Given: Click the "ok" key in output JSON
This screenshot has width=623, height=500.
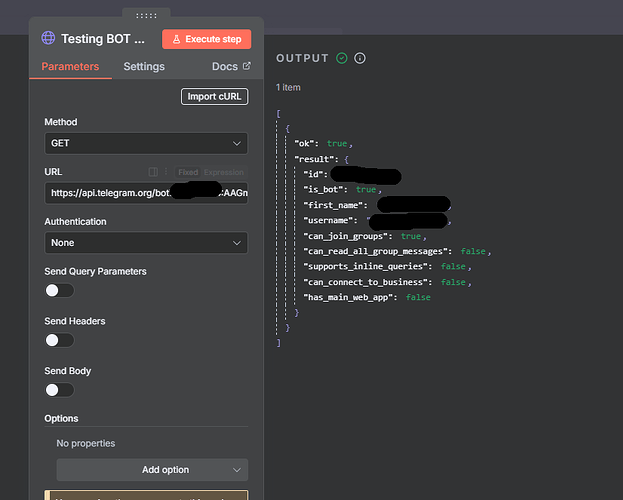Looking at the screenshot, I should [x=302, y=143].
